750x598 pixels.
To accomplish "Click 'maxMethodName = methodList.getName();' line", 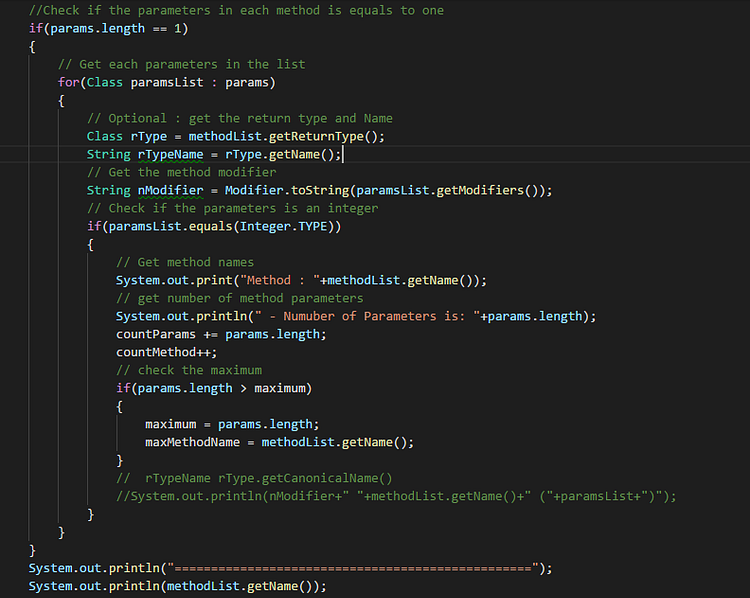I will click(x=279, y=443).
